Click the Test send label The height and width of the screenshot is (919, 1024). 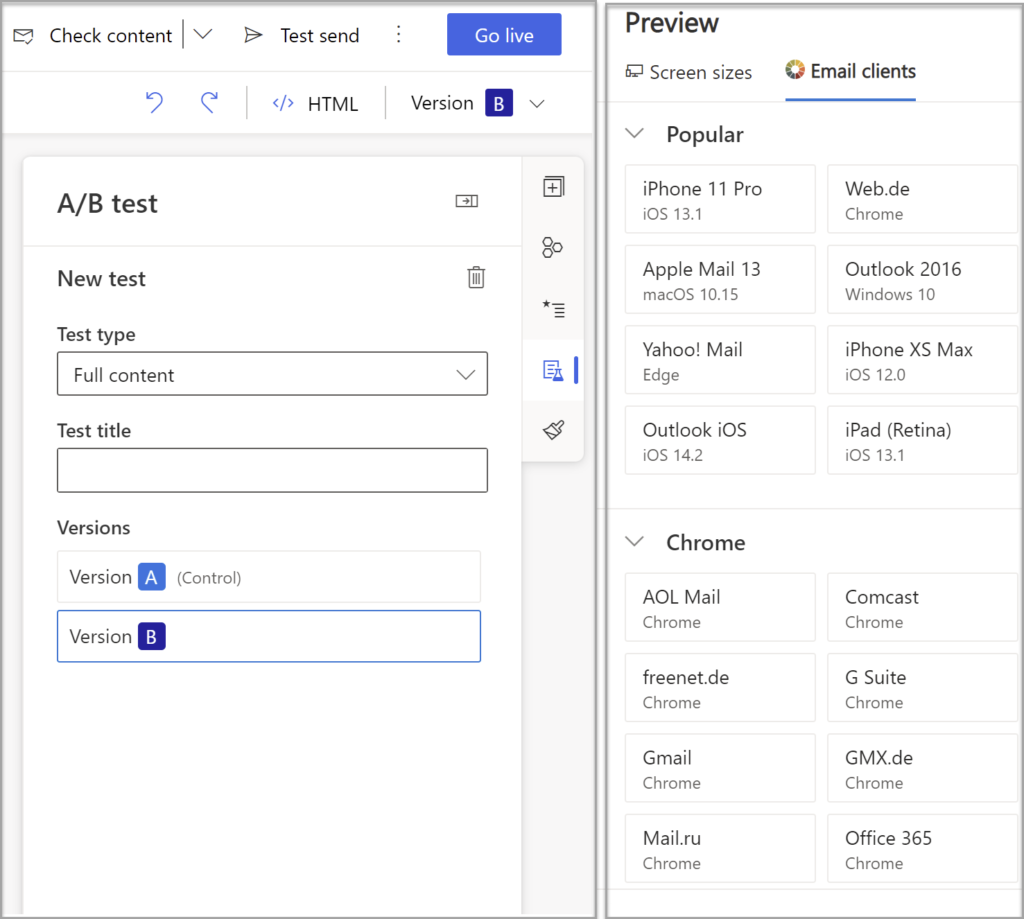tap(320, 35)
